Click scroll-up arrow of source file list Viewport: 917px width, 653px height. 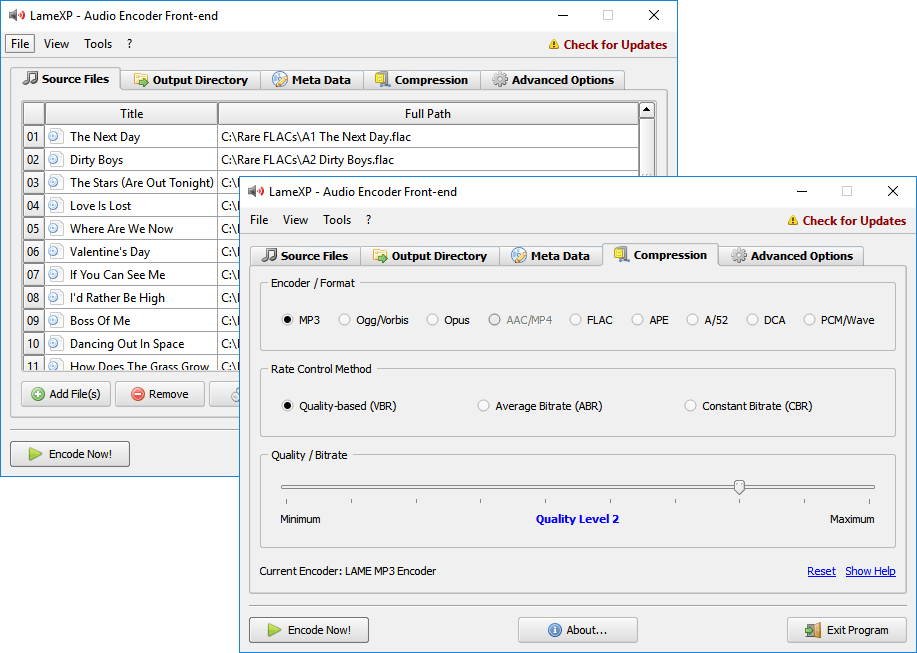pos(646,110)
